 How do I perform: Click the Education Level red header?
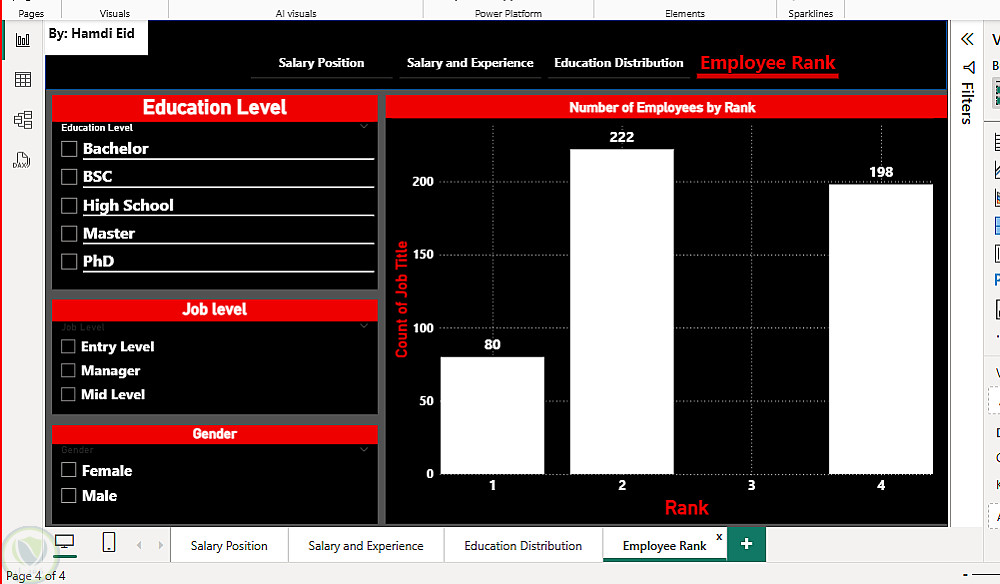point(215,107)
